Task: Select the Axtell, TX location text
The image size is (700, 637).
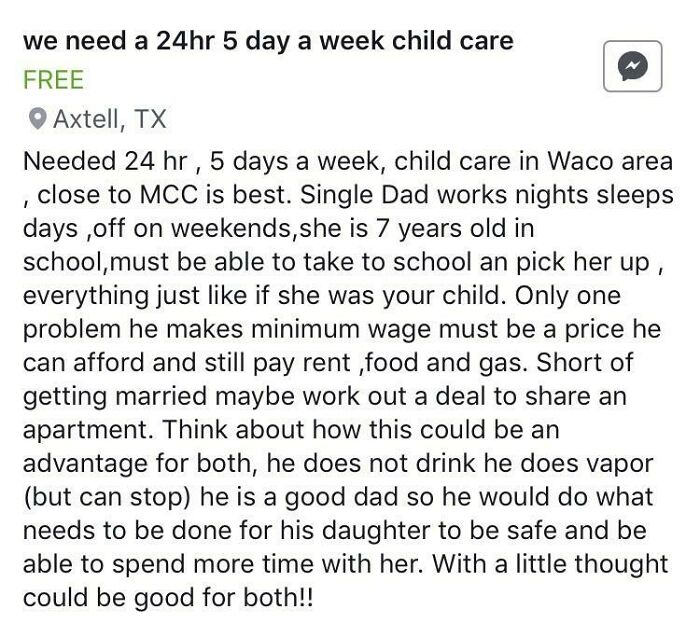Action: click(109, 120)
